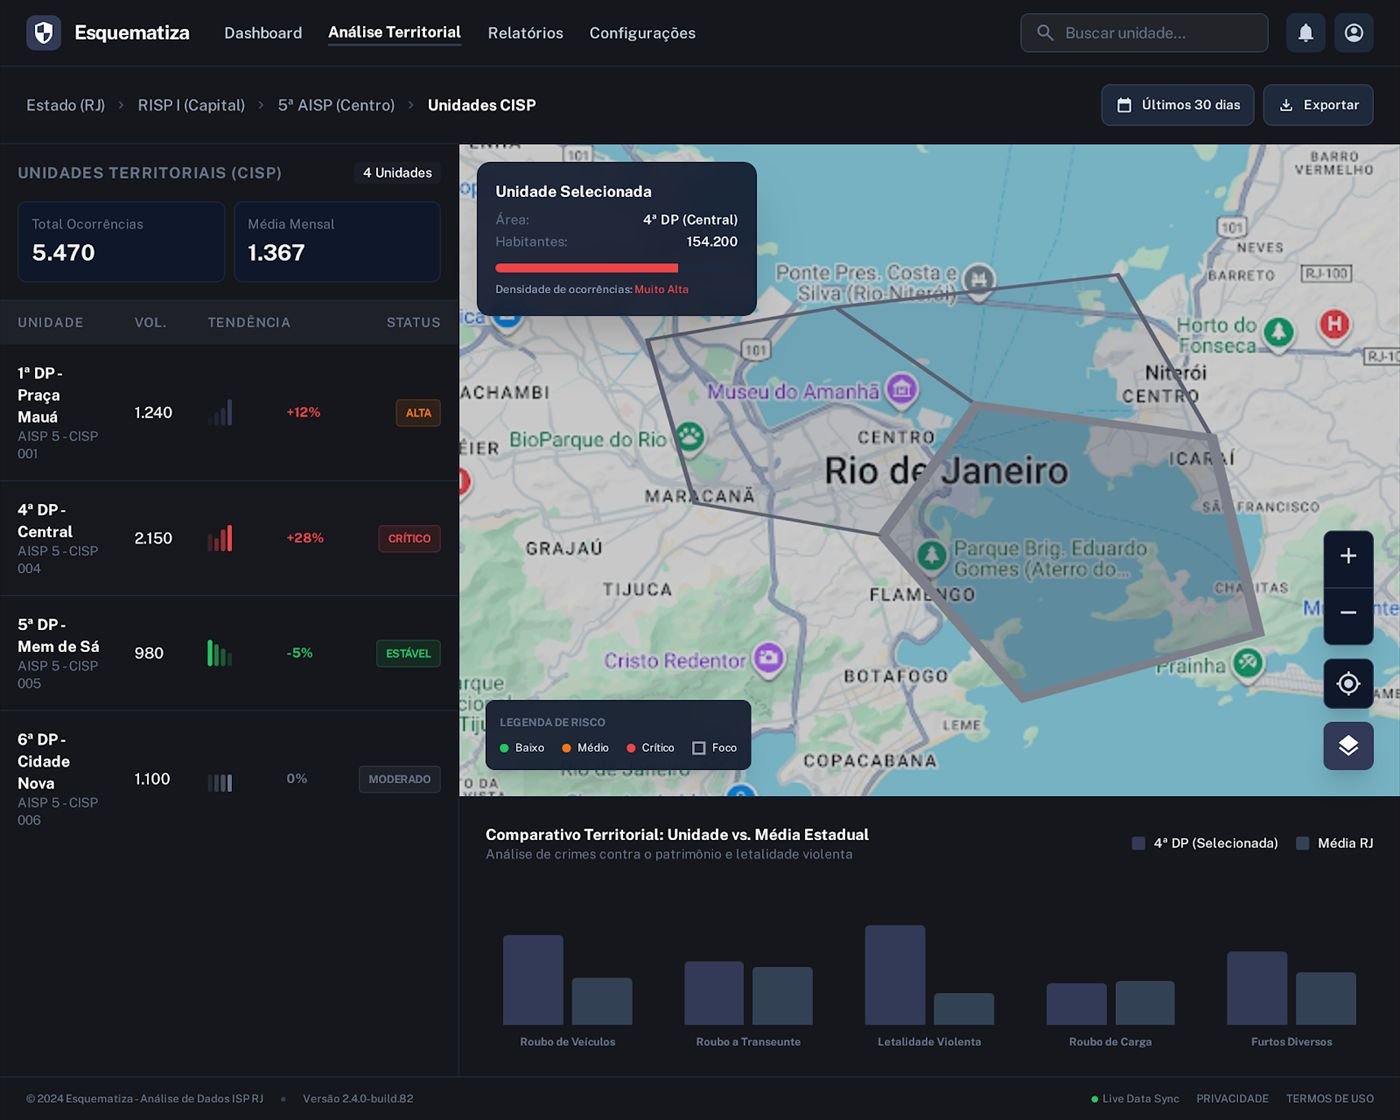Toggle Baixo risk legend item
Image resolution: width=1400 pixels, height=1120 pixels.
pos(522,748)
